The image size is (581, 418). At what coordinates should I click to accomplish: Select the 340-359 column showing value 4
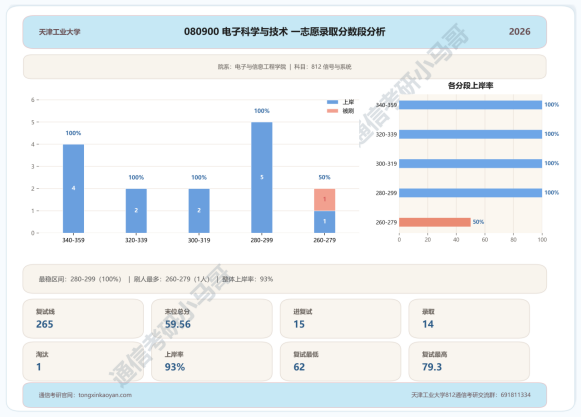click(73, 189)
